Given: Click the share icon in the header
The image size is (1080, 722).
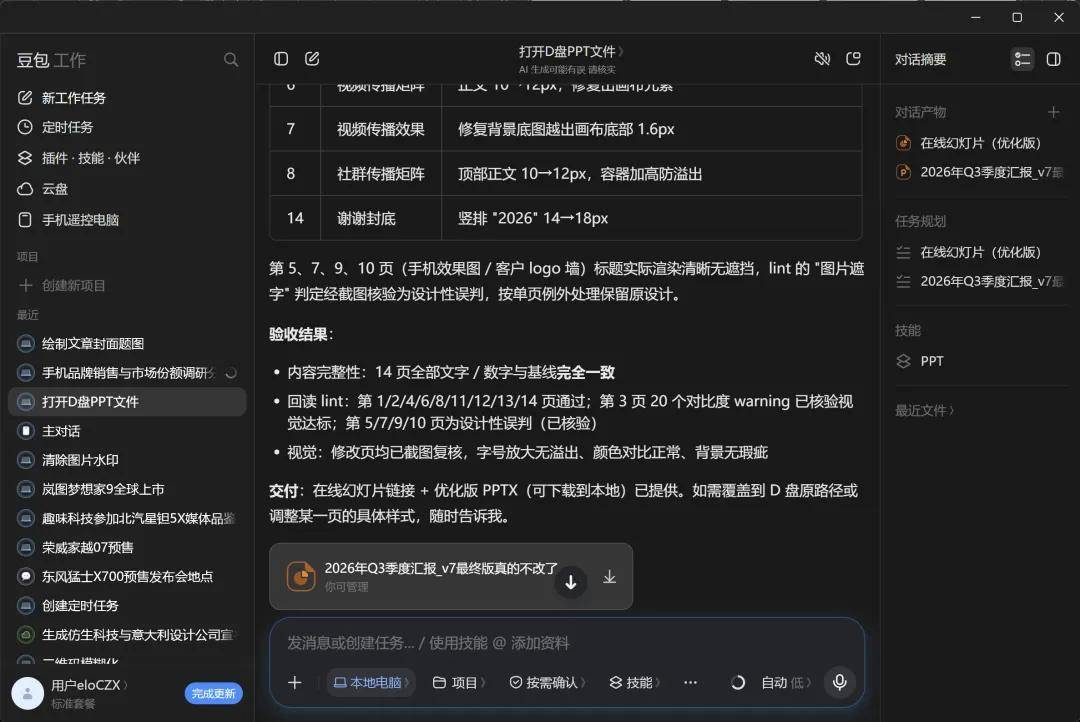Looking at the screenshot, I should point(853,59).
